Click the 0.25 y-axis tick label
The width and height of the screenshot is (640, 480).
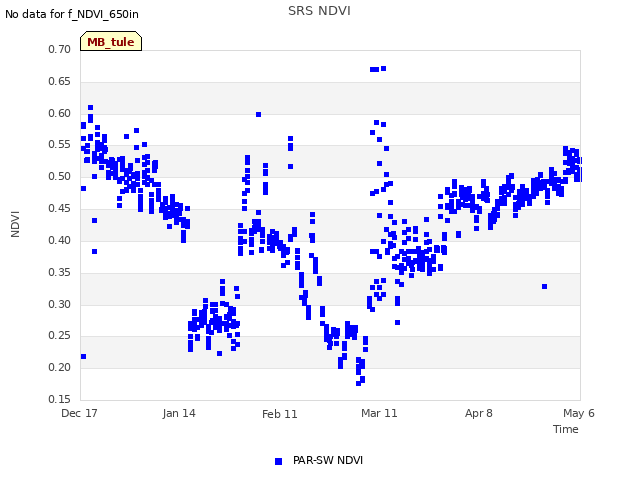[x=60, y=336]
